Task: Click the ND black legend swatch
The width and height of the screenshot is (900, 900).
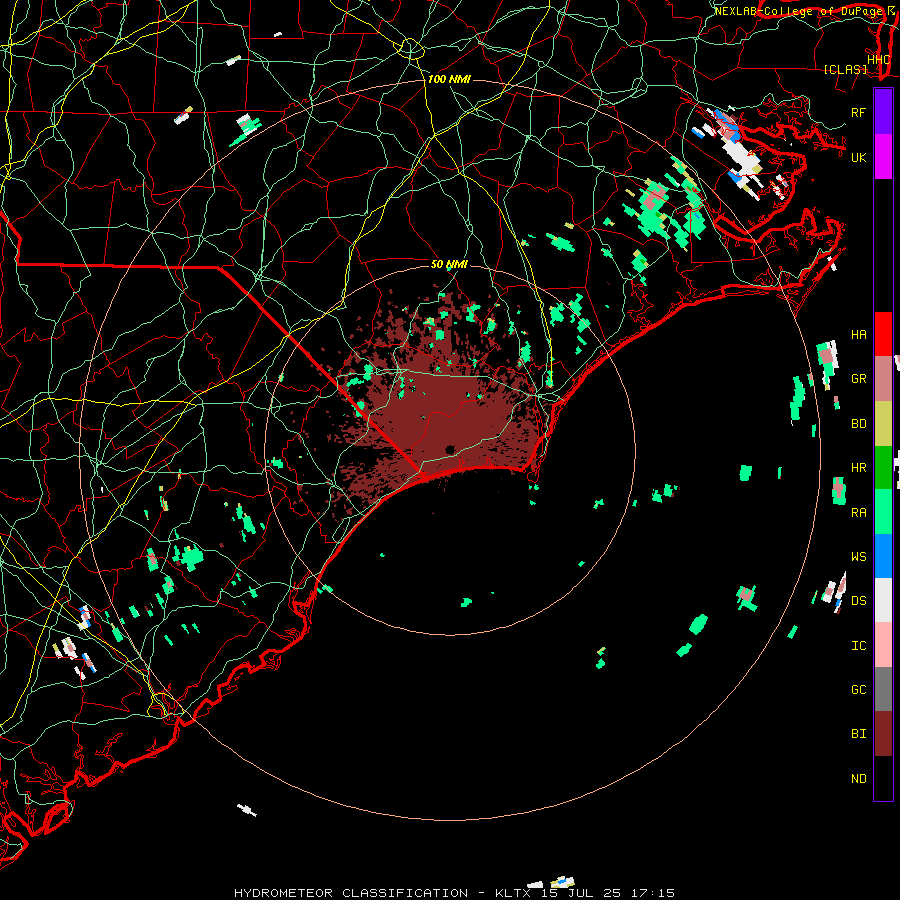Action: (883, 778)
